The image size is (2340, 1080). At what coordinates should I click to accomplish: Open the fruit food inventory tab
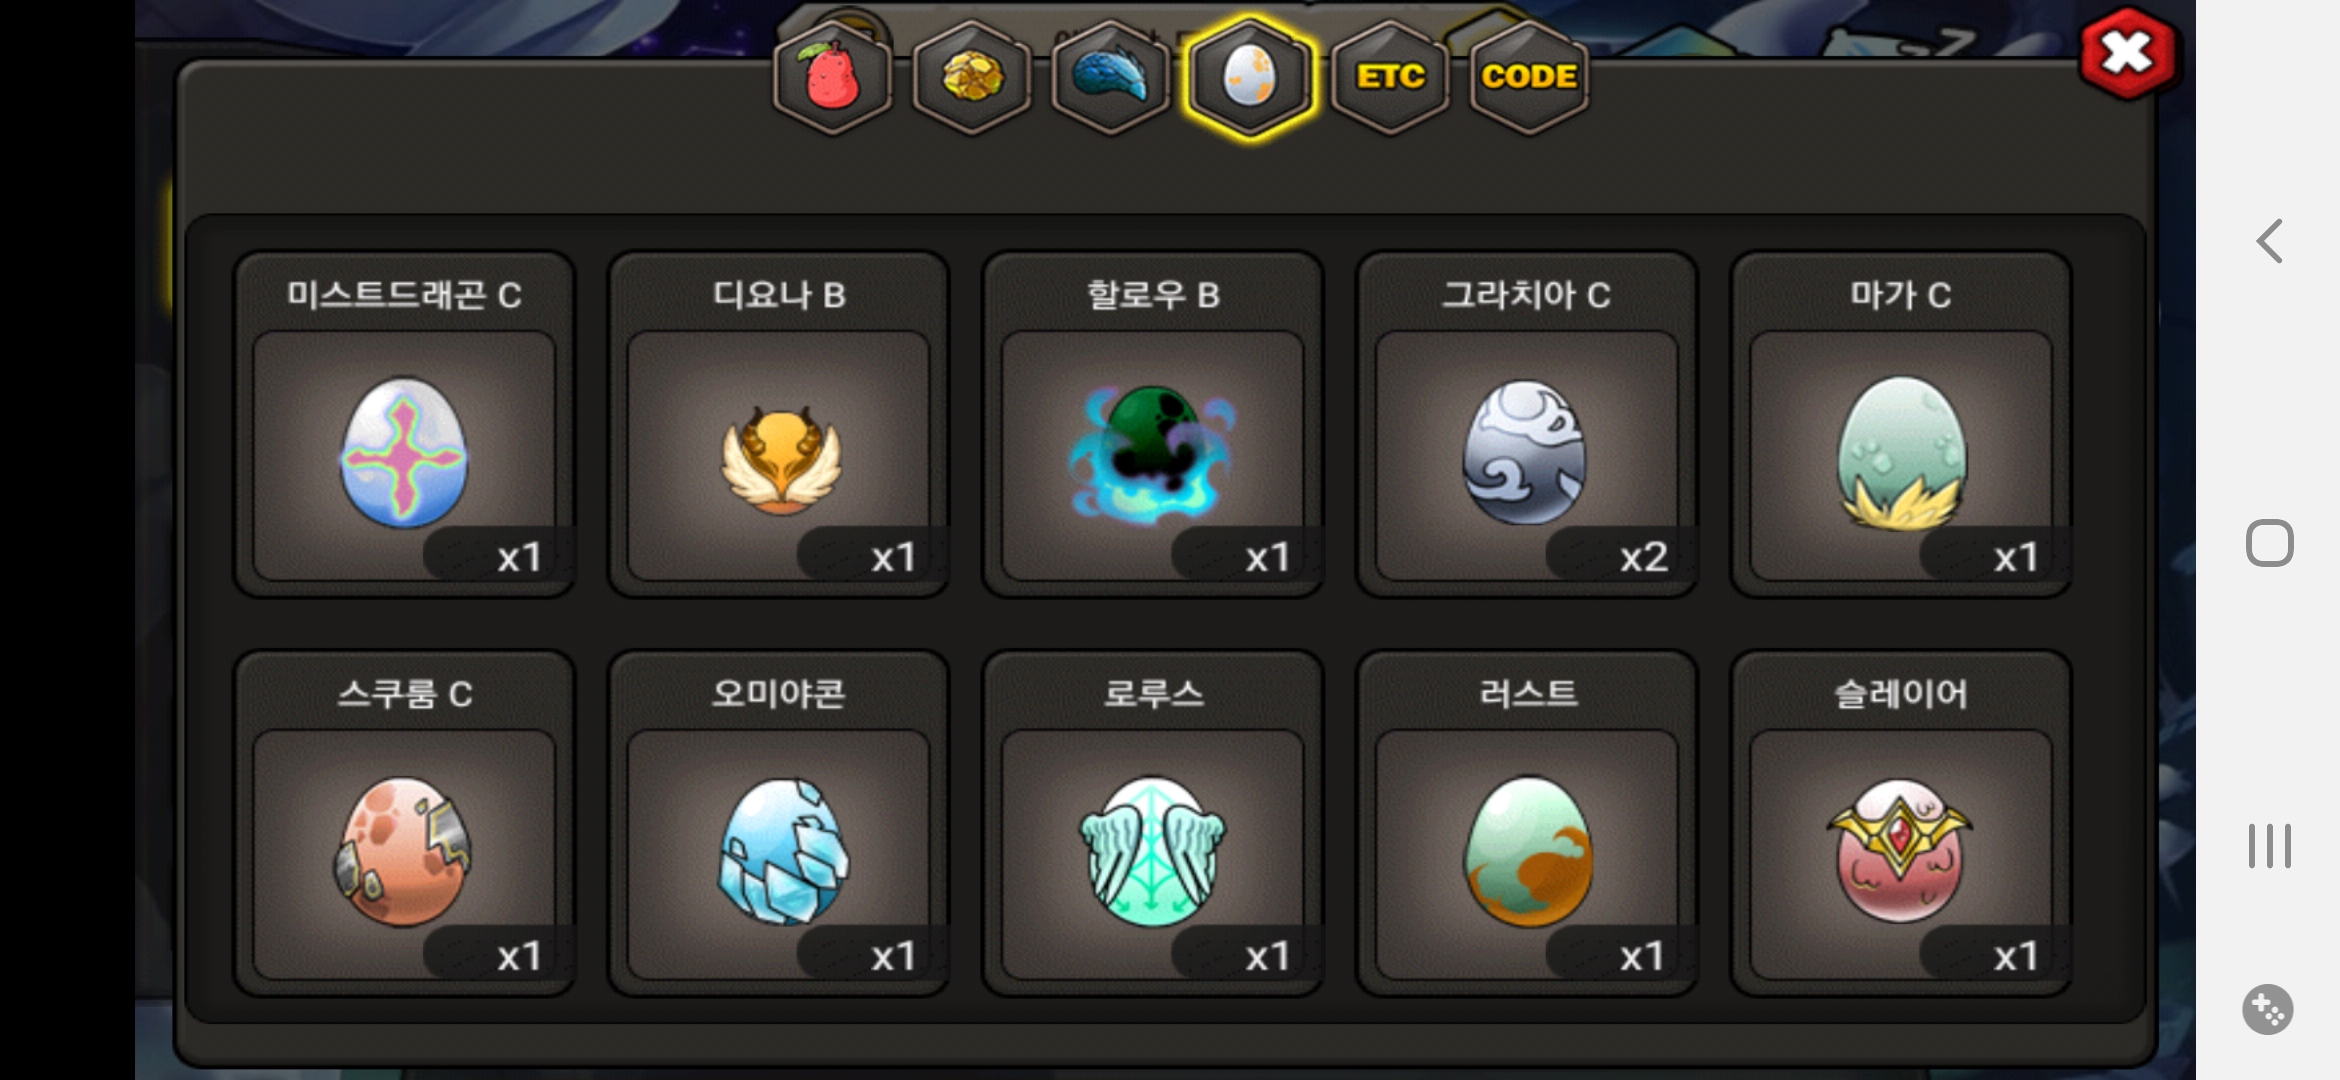[832, 78]
